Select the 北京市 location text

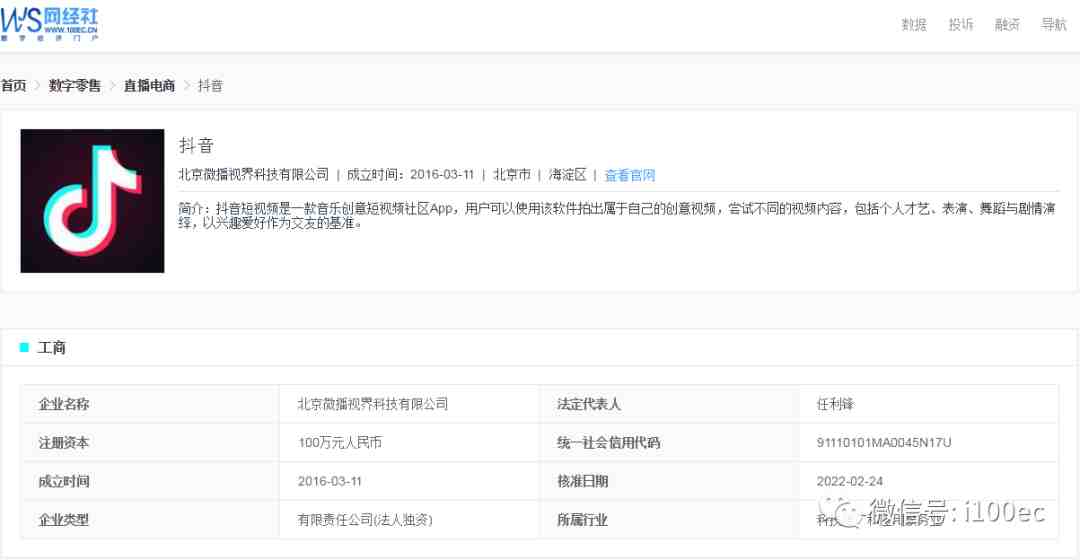(512, 175)
